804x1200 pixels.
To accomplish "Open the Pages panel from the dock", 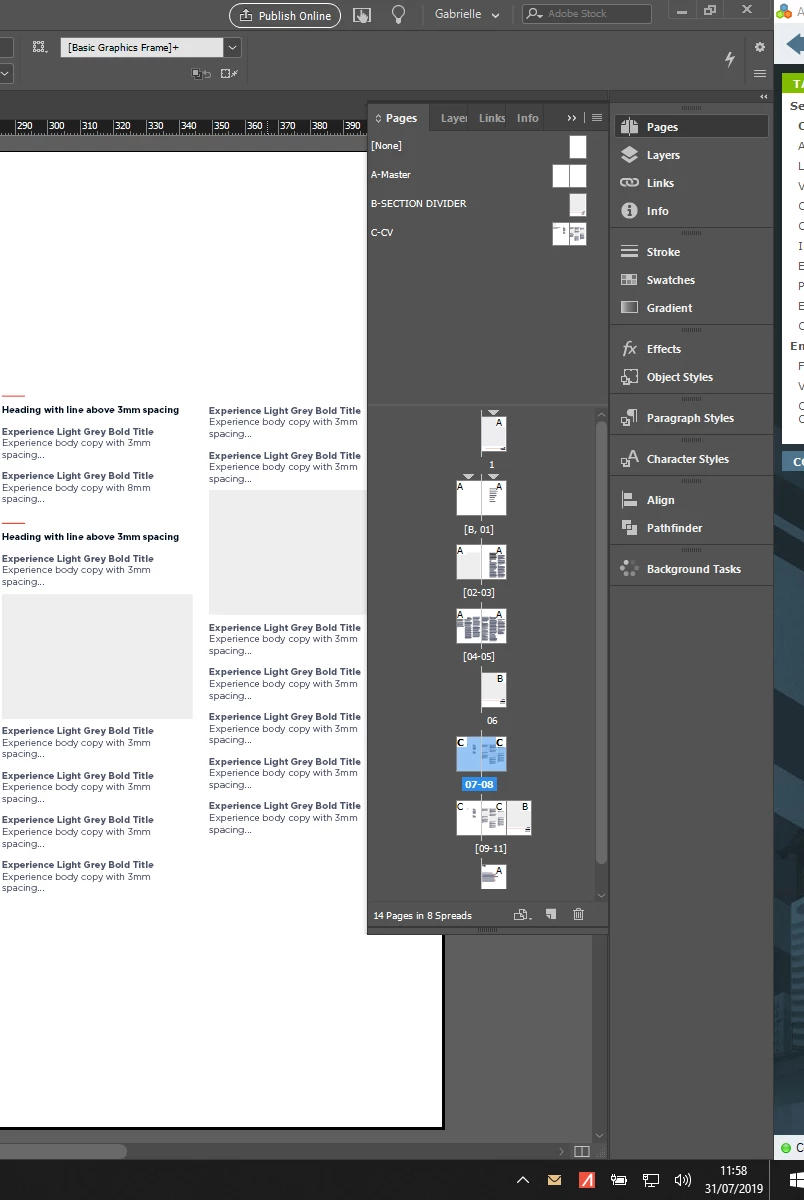I will click(x=692, y=127).
